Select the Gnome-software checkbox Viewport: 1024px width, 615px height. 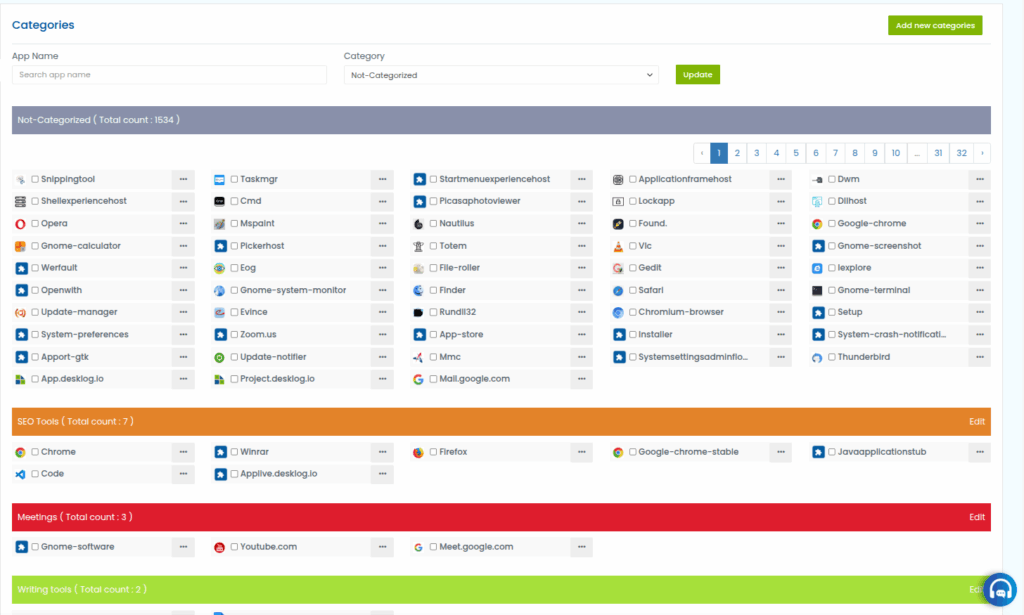(35, 547)
